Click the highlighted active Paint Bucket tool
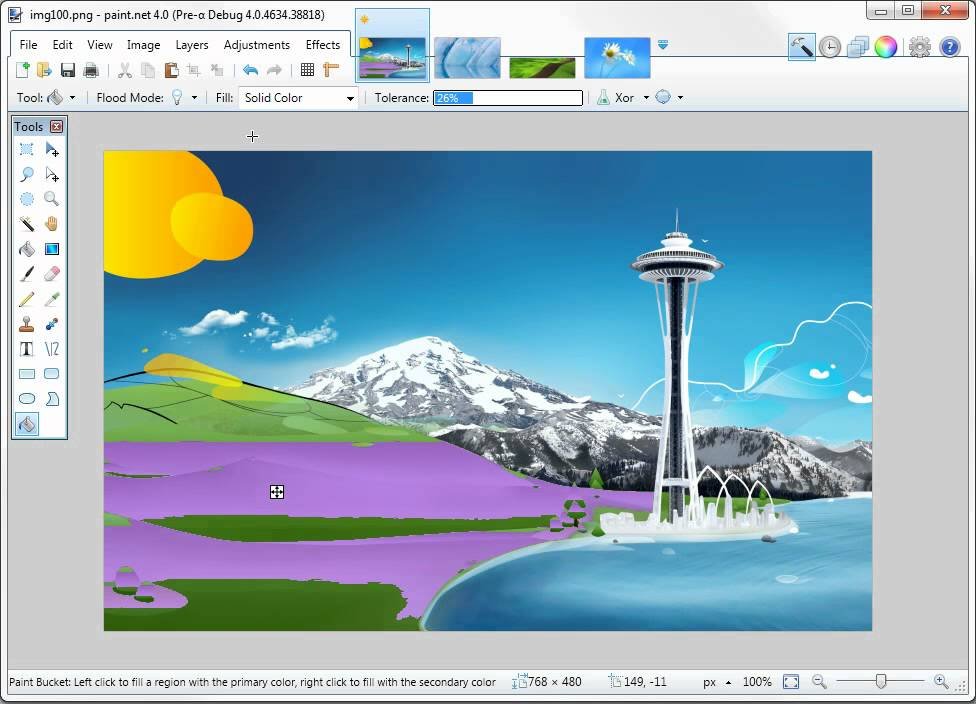 pos(27,425)
